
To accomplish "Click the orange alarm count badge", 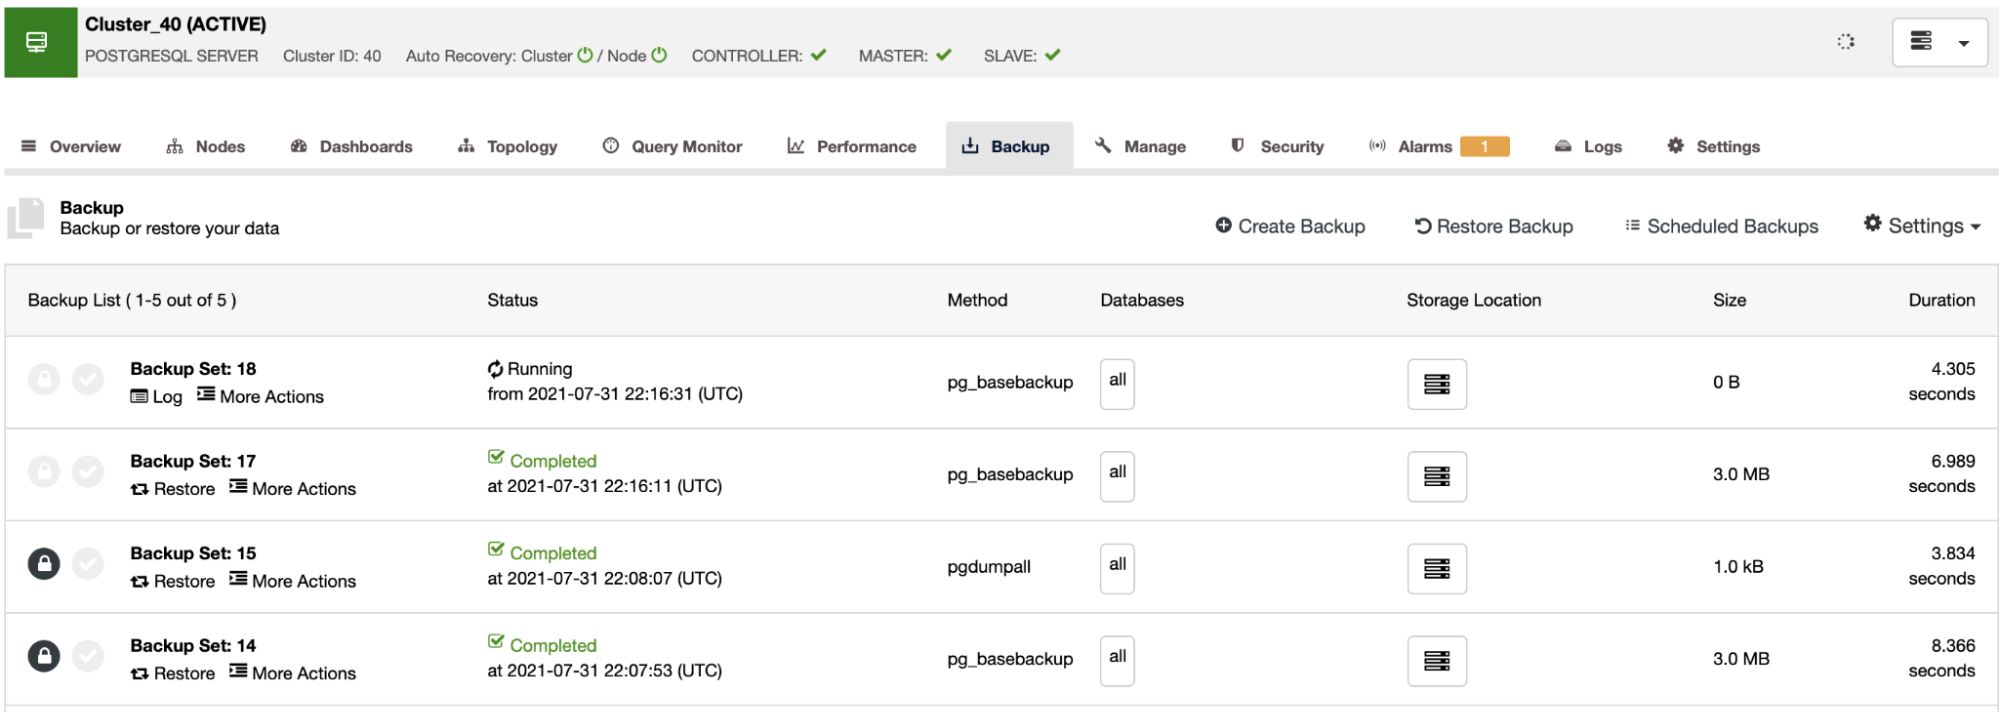I will click(x=1484, y=147).
